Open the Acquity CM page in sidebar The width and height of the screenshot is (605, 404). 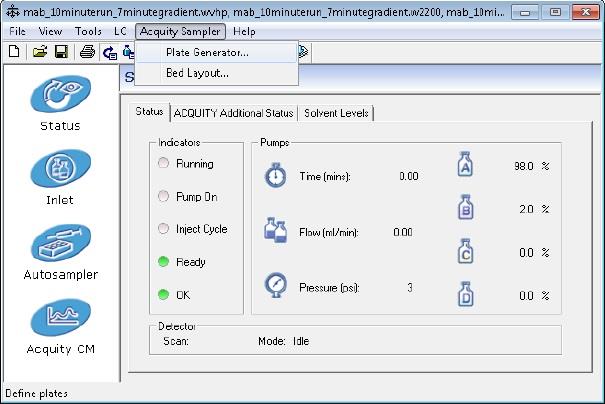(x=61, y=326)
